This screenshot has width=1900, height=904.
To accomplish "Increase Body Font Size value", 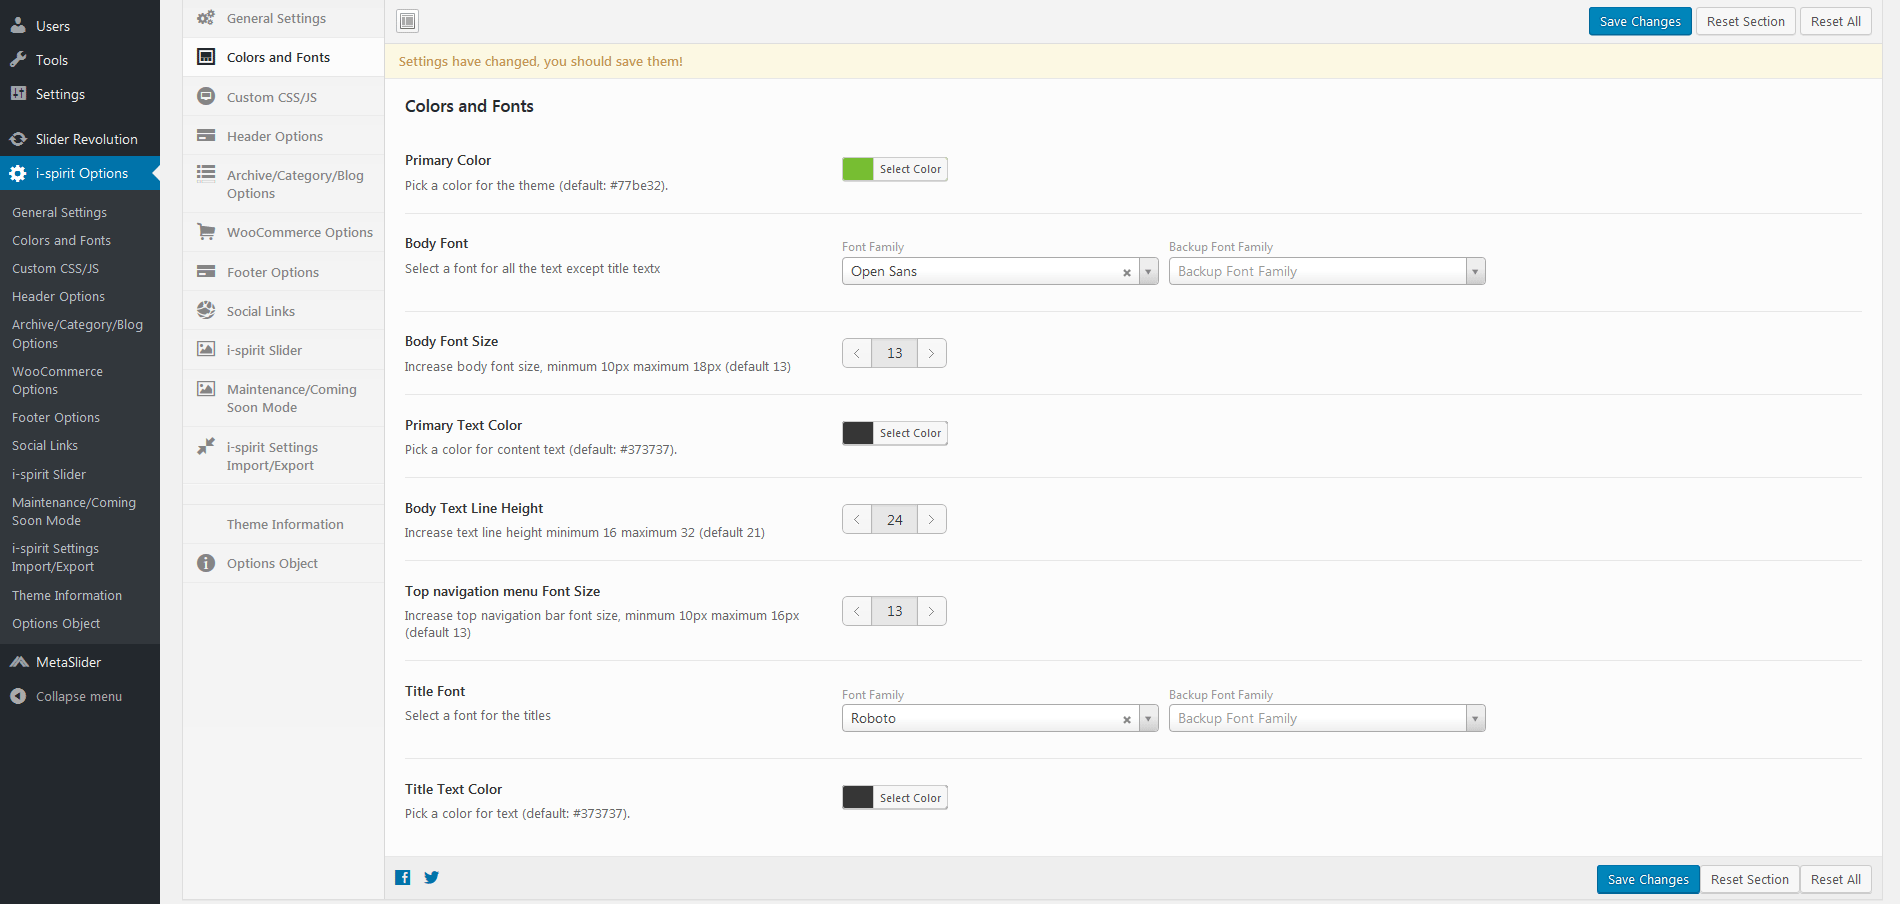I will tap(931, 353).
